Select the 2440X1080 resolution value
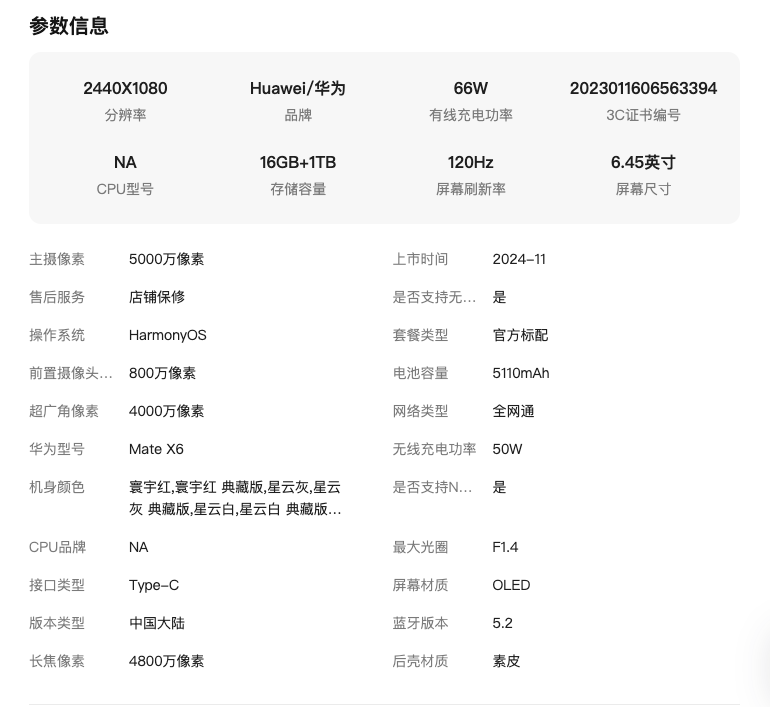The height and width of the screenshot is (707, 770). 125,88
